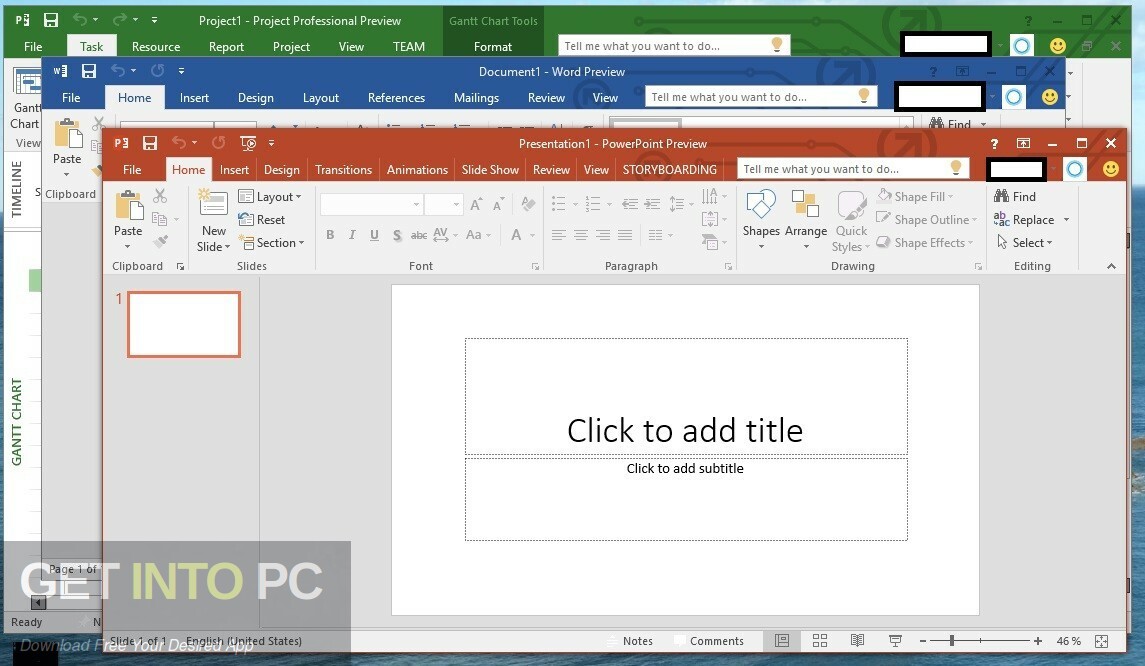The width and height of the screenshot is (1145, 666).
Task: Click the Save icon in Project title bar
Action: [x=50, y=20]
